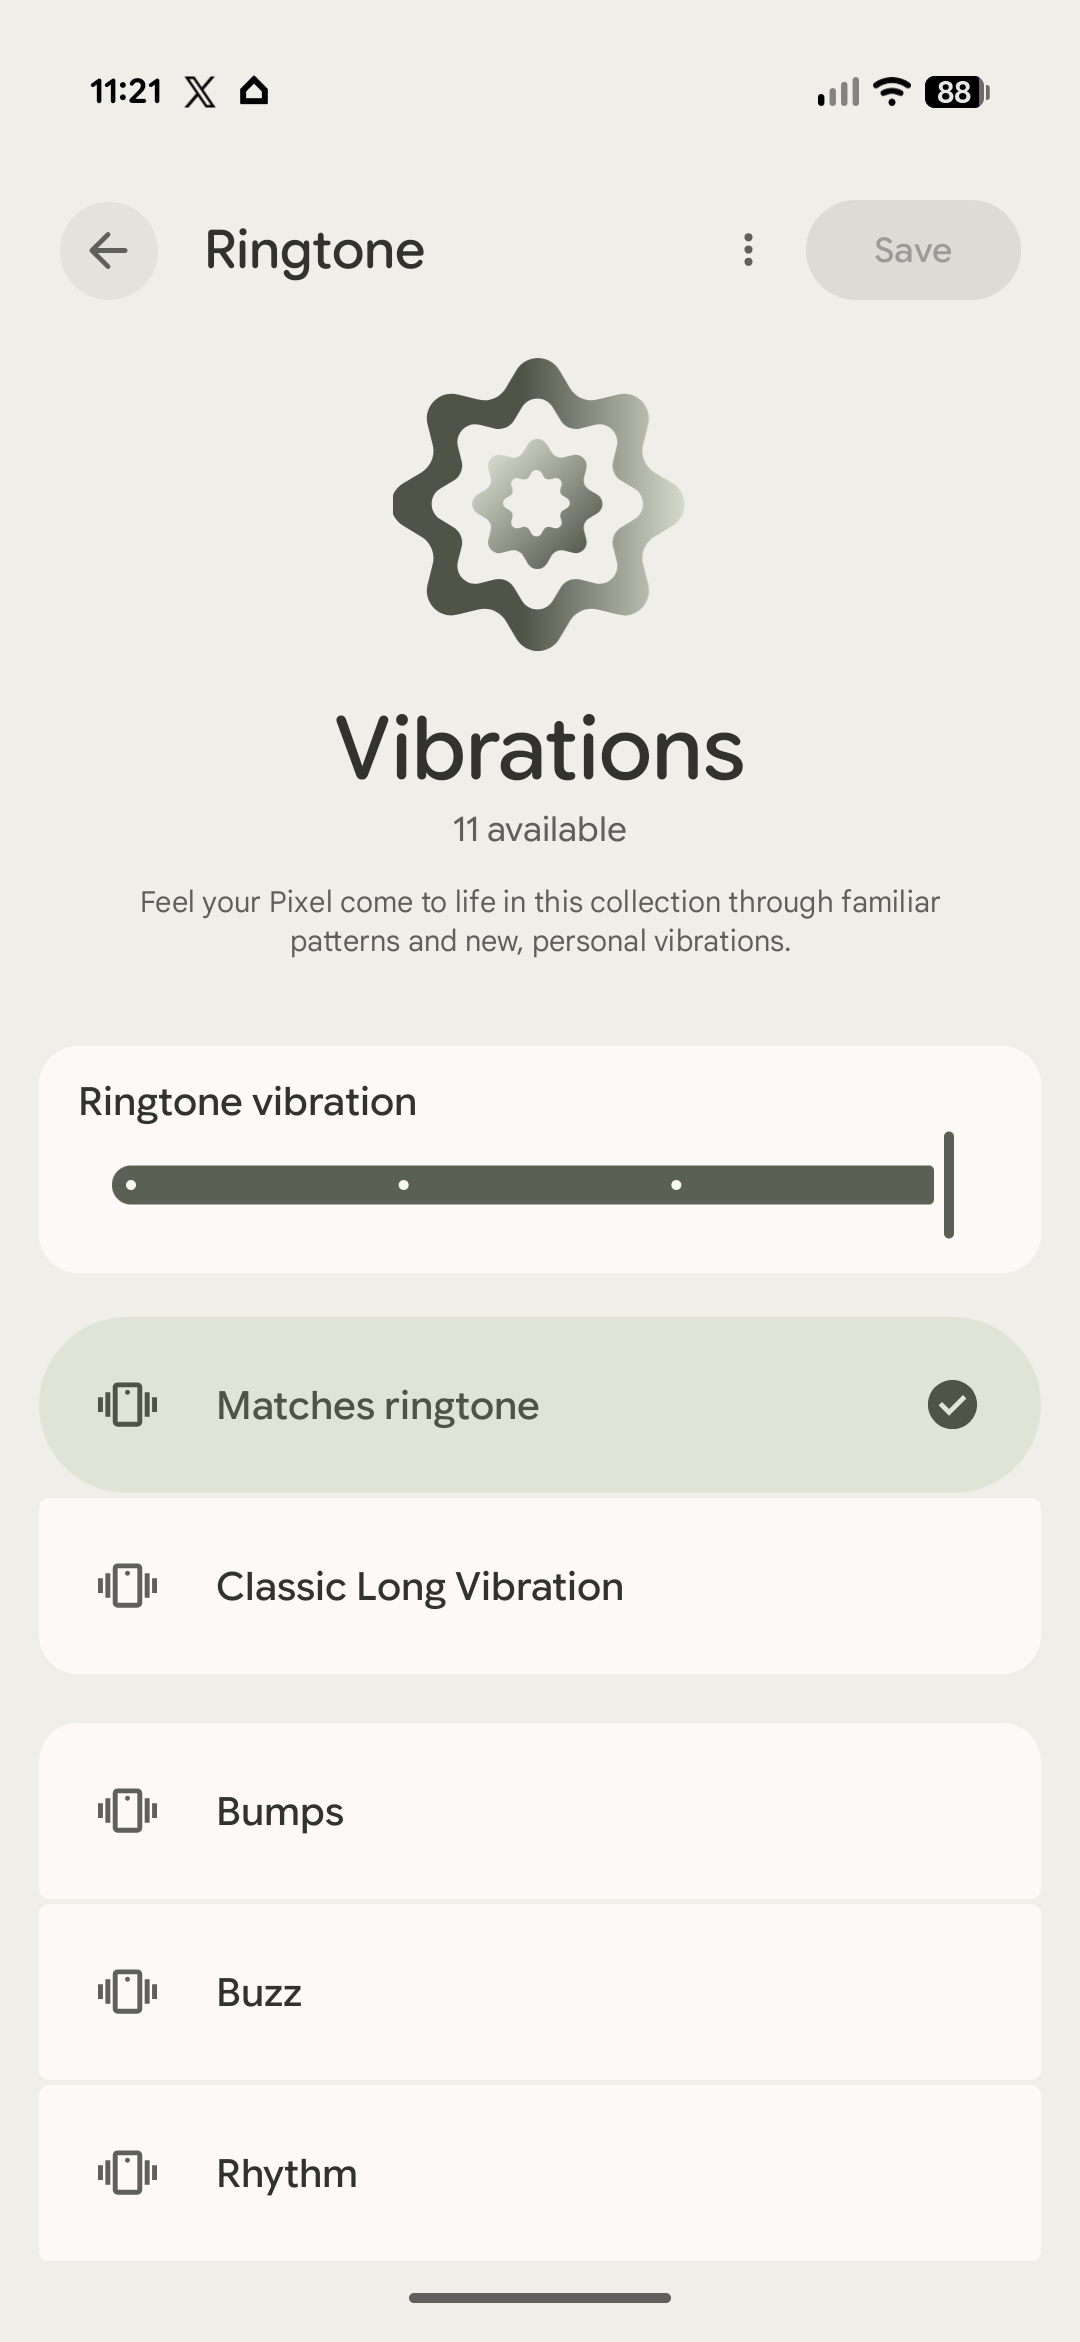Click the vibrate icon next to Buzz

128,1992
